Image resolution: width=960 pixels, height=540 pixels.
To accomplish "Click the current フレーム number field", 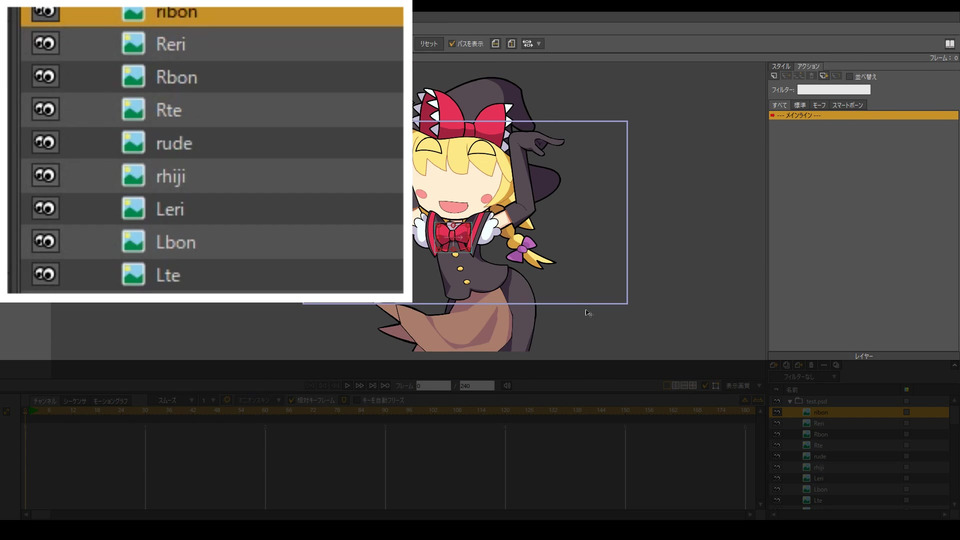I will pos(433,386).
